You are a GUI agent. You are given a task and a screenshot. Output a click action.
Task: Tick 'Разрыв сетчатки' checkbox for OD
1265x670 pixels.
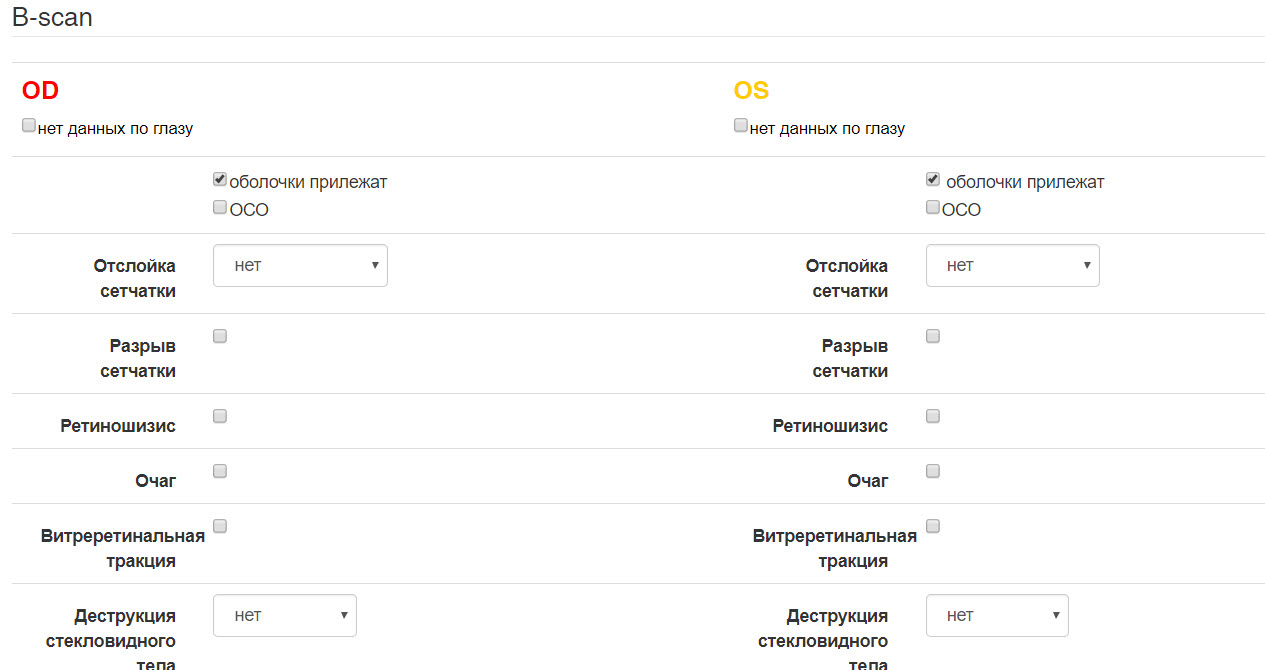pos(220,336)
